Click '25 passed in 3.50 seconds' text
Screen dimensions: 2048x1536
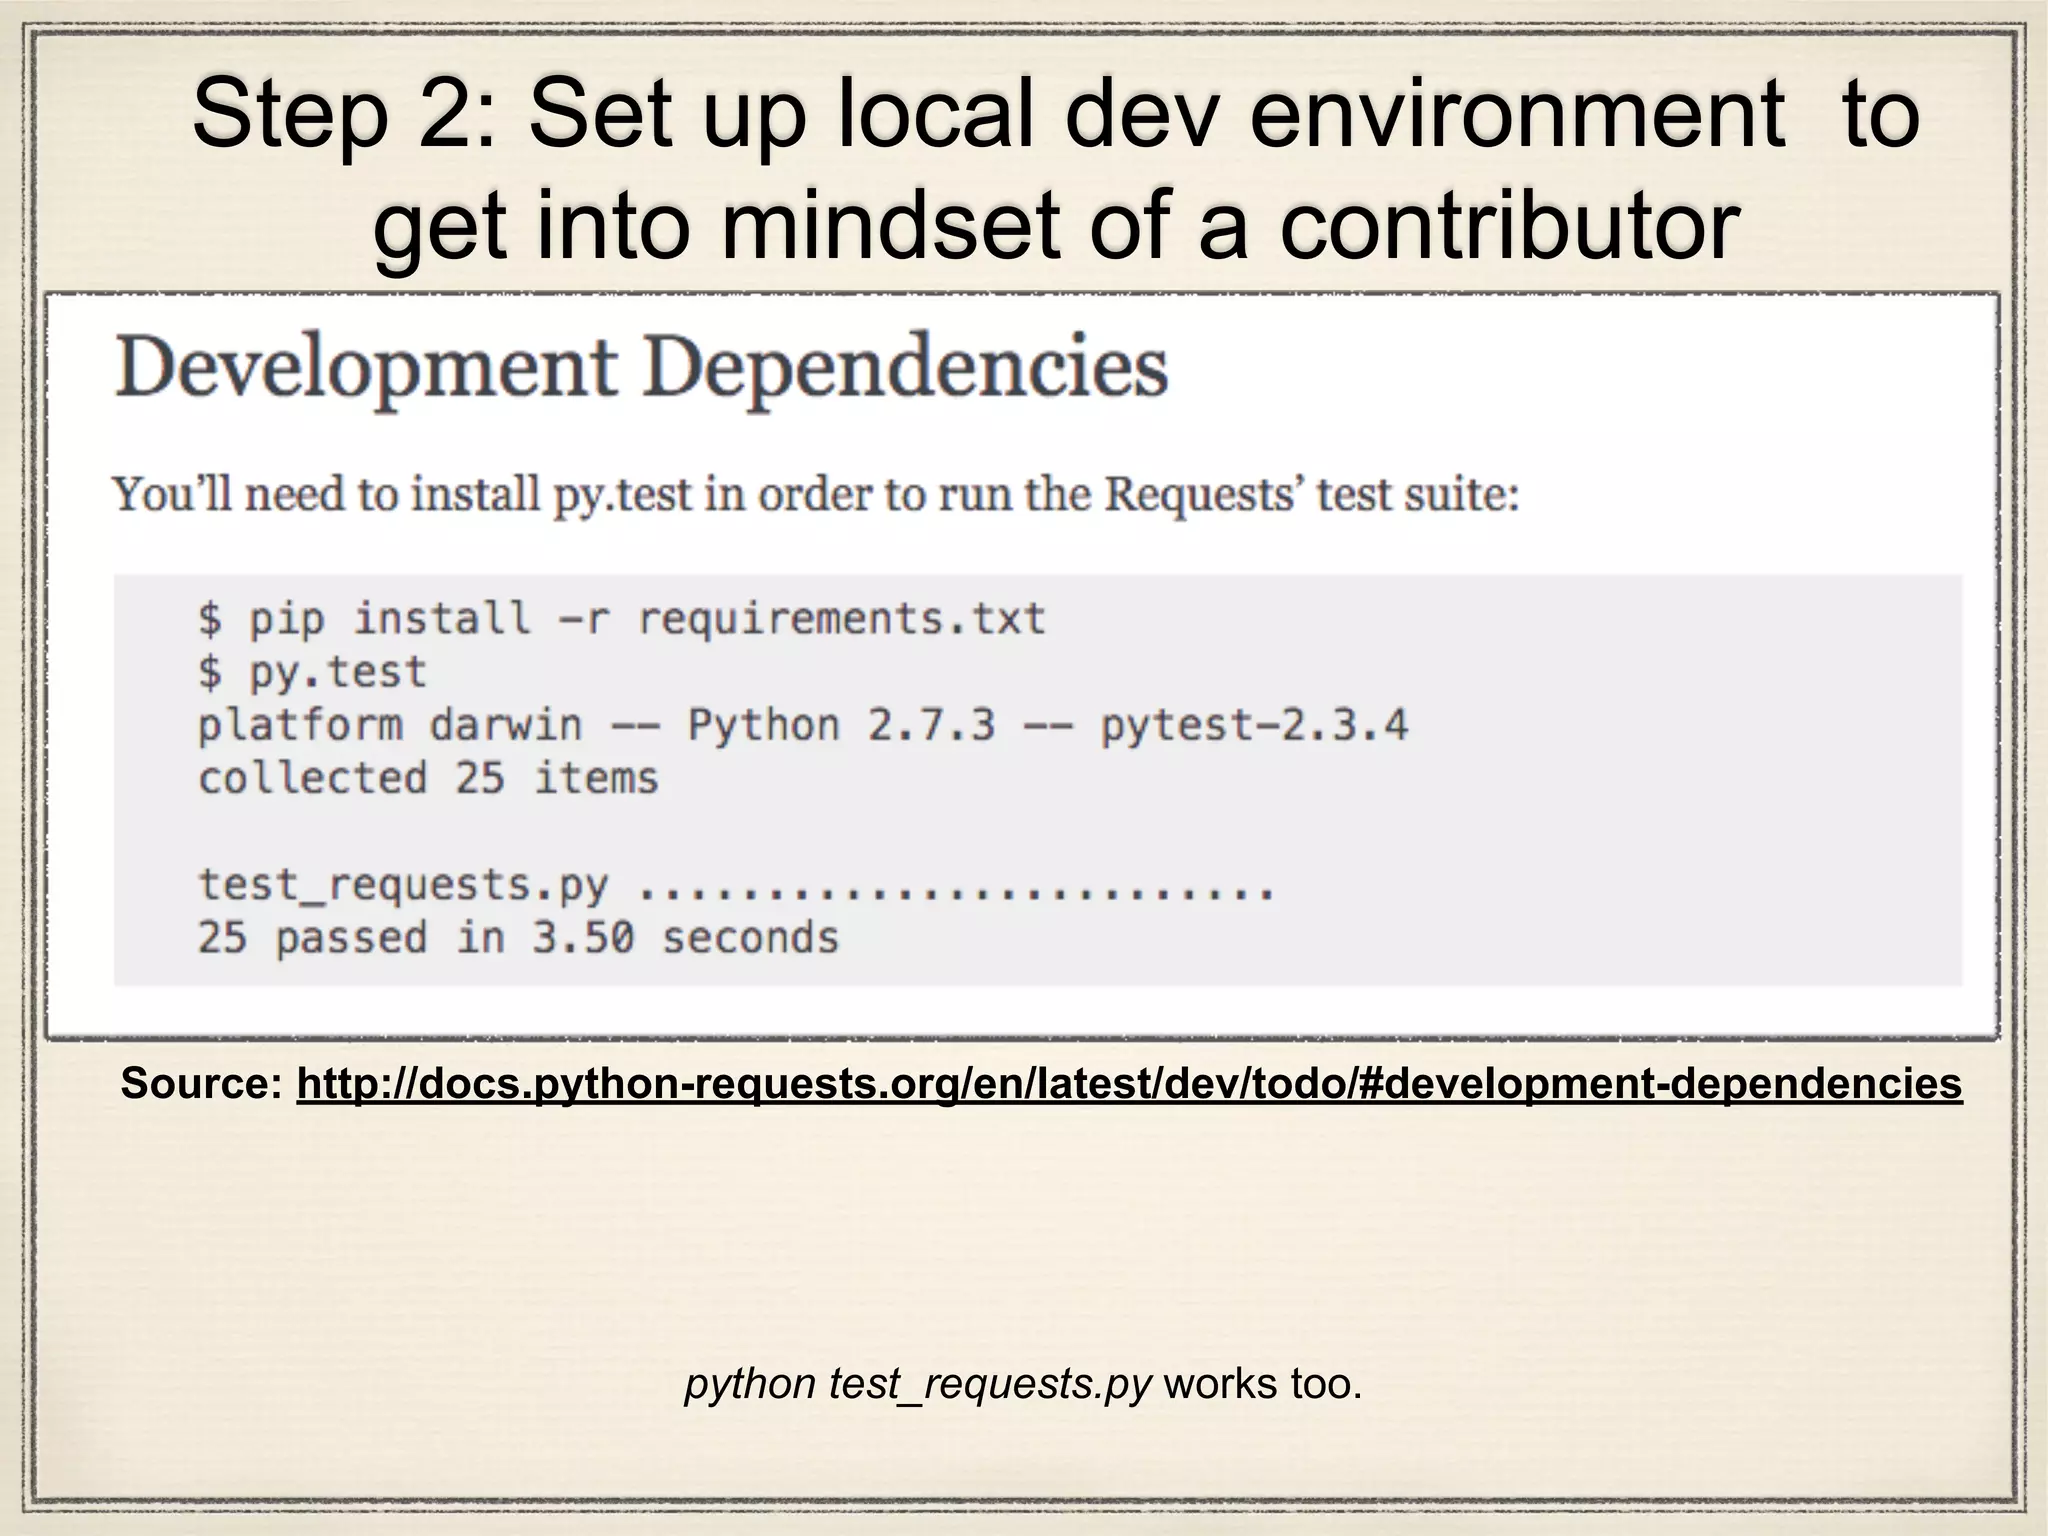click(x=518, y=938)
